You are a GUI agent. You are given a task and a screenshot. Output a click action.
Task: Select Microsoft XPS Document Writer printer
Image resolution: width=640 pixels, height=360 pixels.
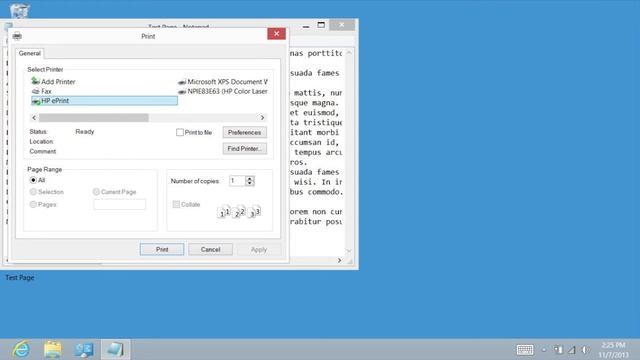coord(223,82)
